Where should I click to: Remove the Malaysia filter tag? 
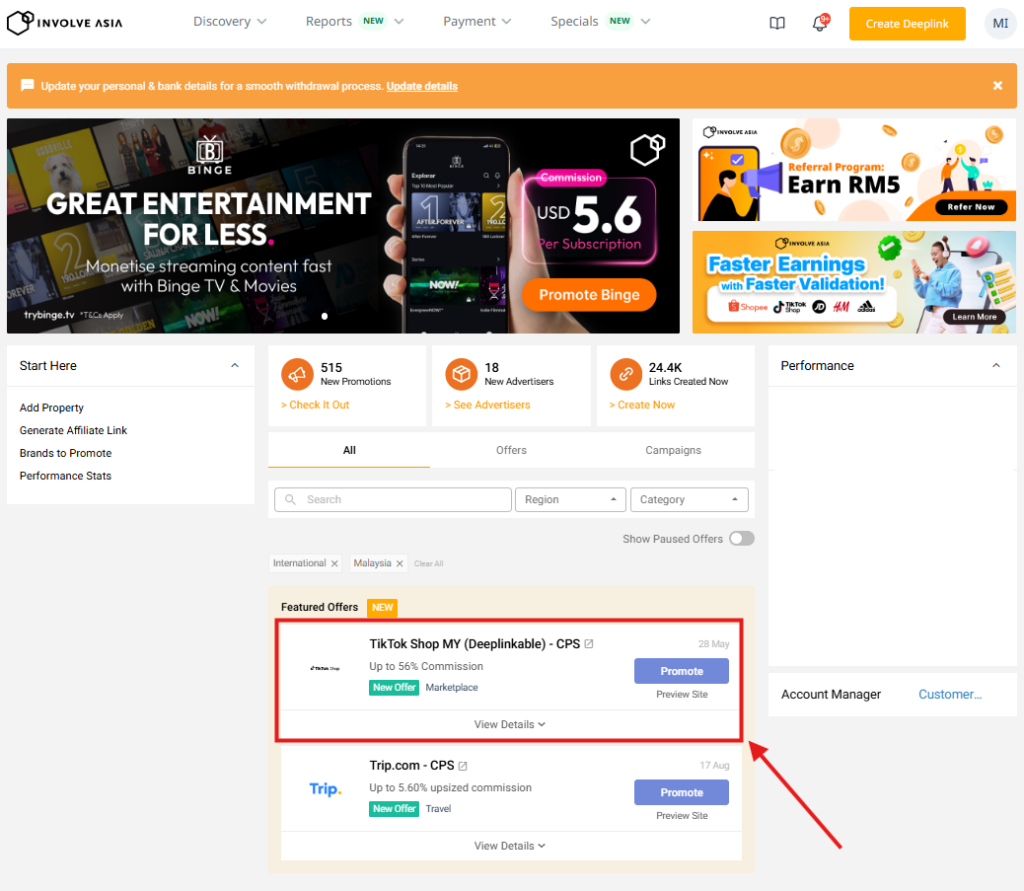(399, 564)
